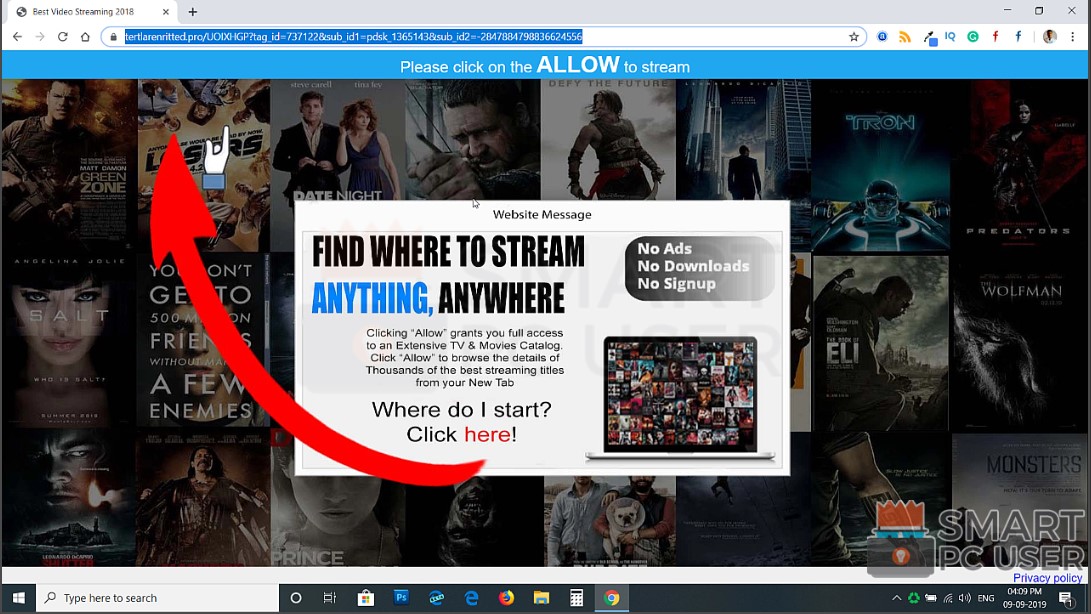
Task: Click the IQ extension icon
Action: [x=951, y=36]
